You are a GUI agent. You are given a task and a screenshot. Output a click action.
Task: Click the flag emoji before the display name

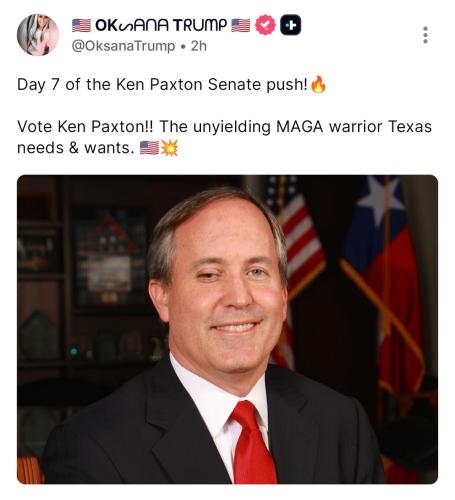(x=81, y=25)
